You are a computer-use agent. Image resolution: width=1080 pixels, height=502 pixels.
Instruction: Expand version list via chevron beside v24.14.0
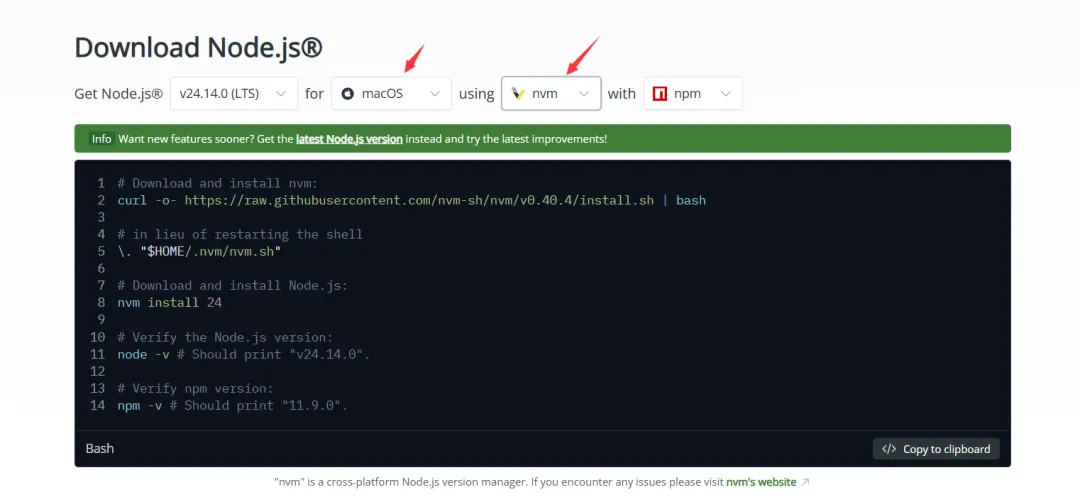[281, 94]
